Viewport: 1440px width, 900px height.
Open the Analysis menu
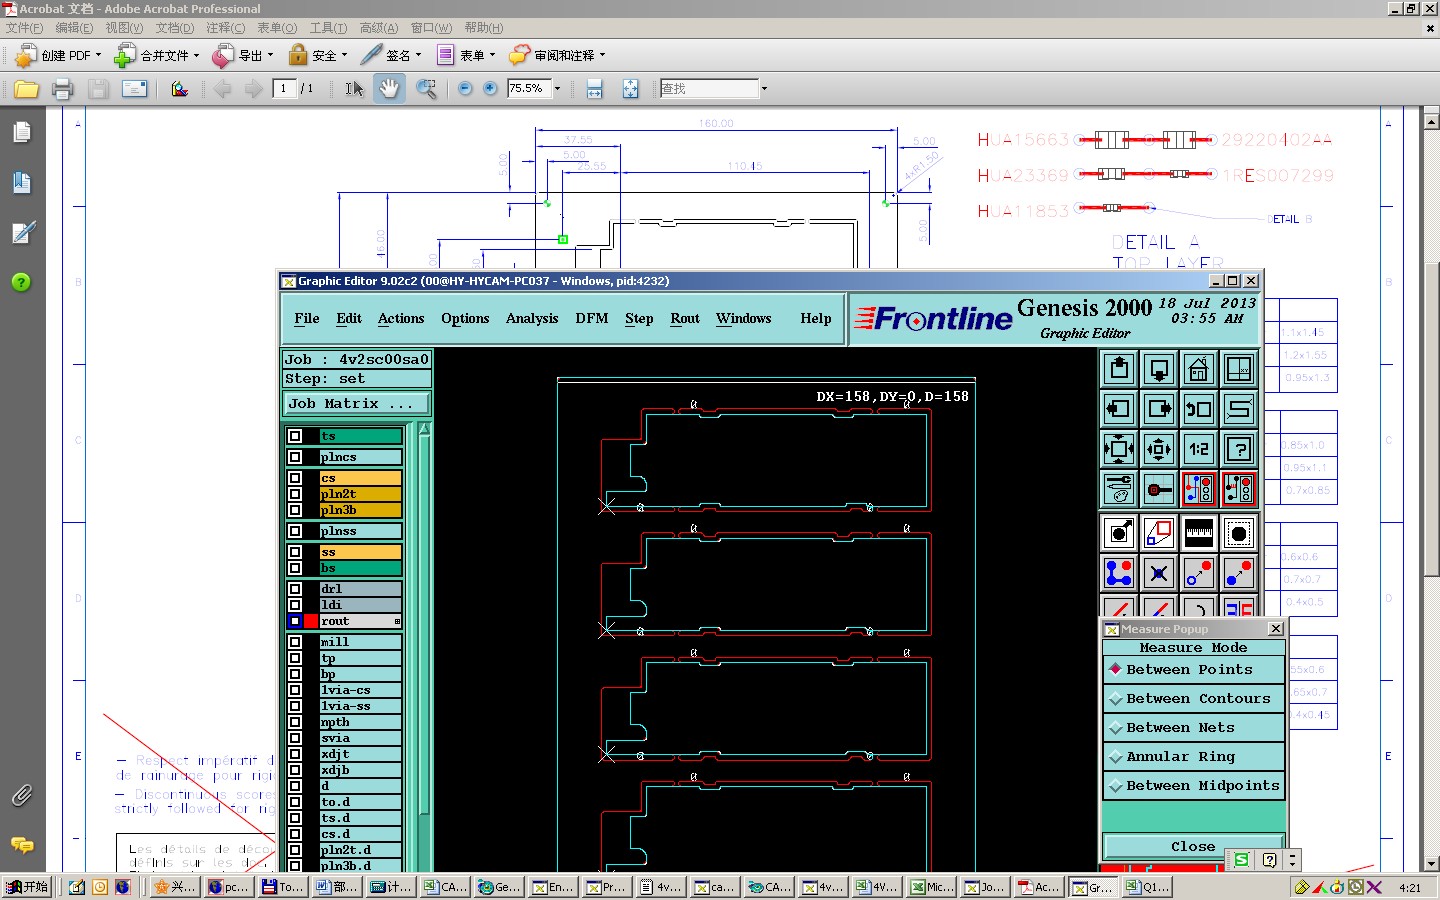(x=531, y=318)
